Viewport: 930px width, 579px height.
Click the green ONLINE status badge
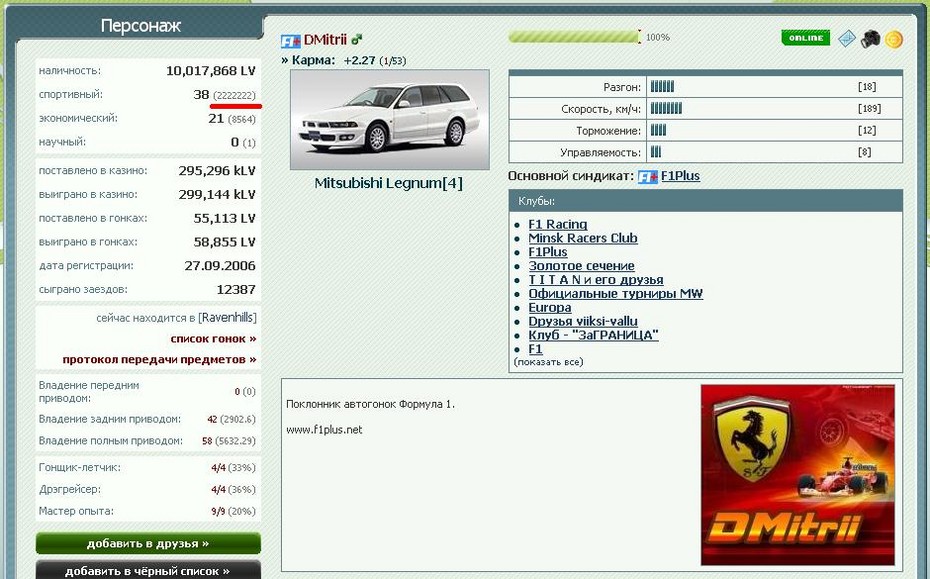pos(805,38)
